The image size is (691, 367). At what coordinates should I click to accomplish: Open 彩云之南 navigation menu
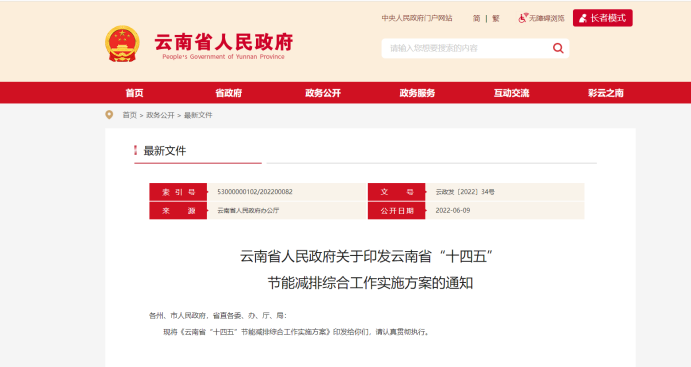(x=606, y=93)
